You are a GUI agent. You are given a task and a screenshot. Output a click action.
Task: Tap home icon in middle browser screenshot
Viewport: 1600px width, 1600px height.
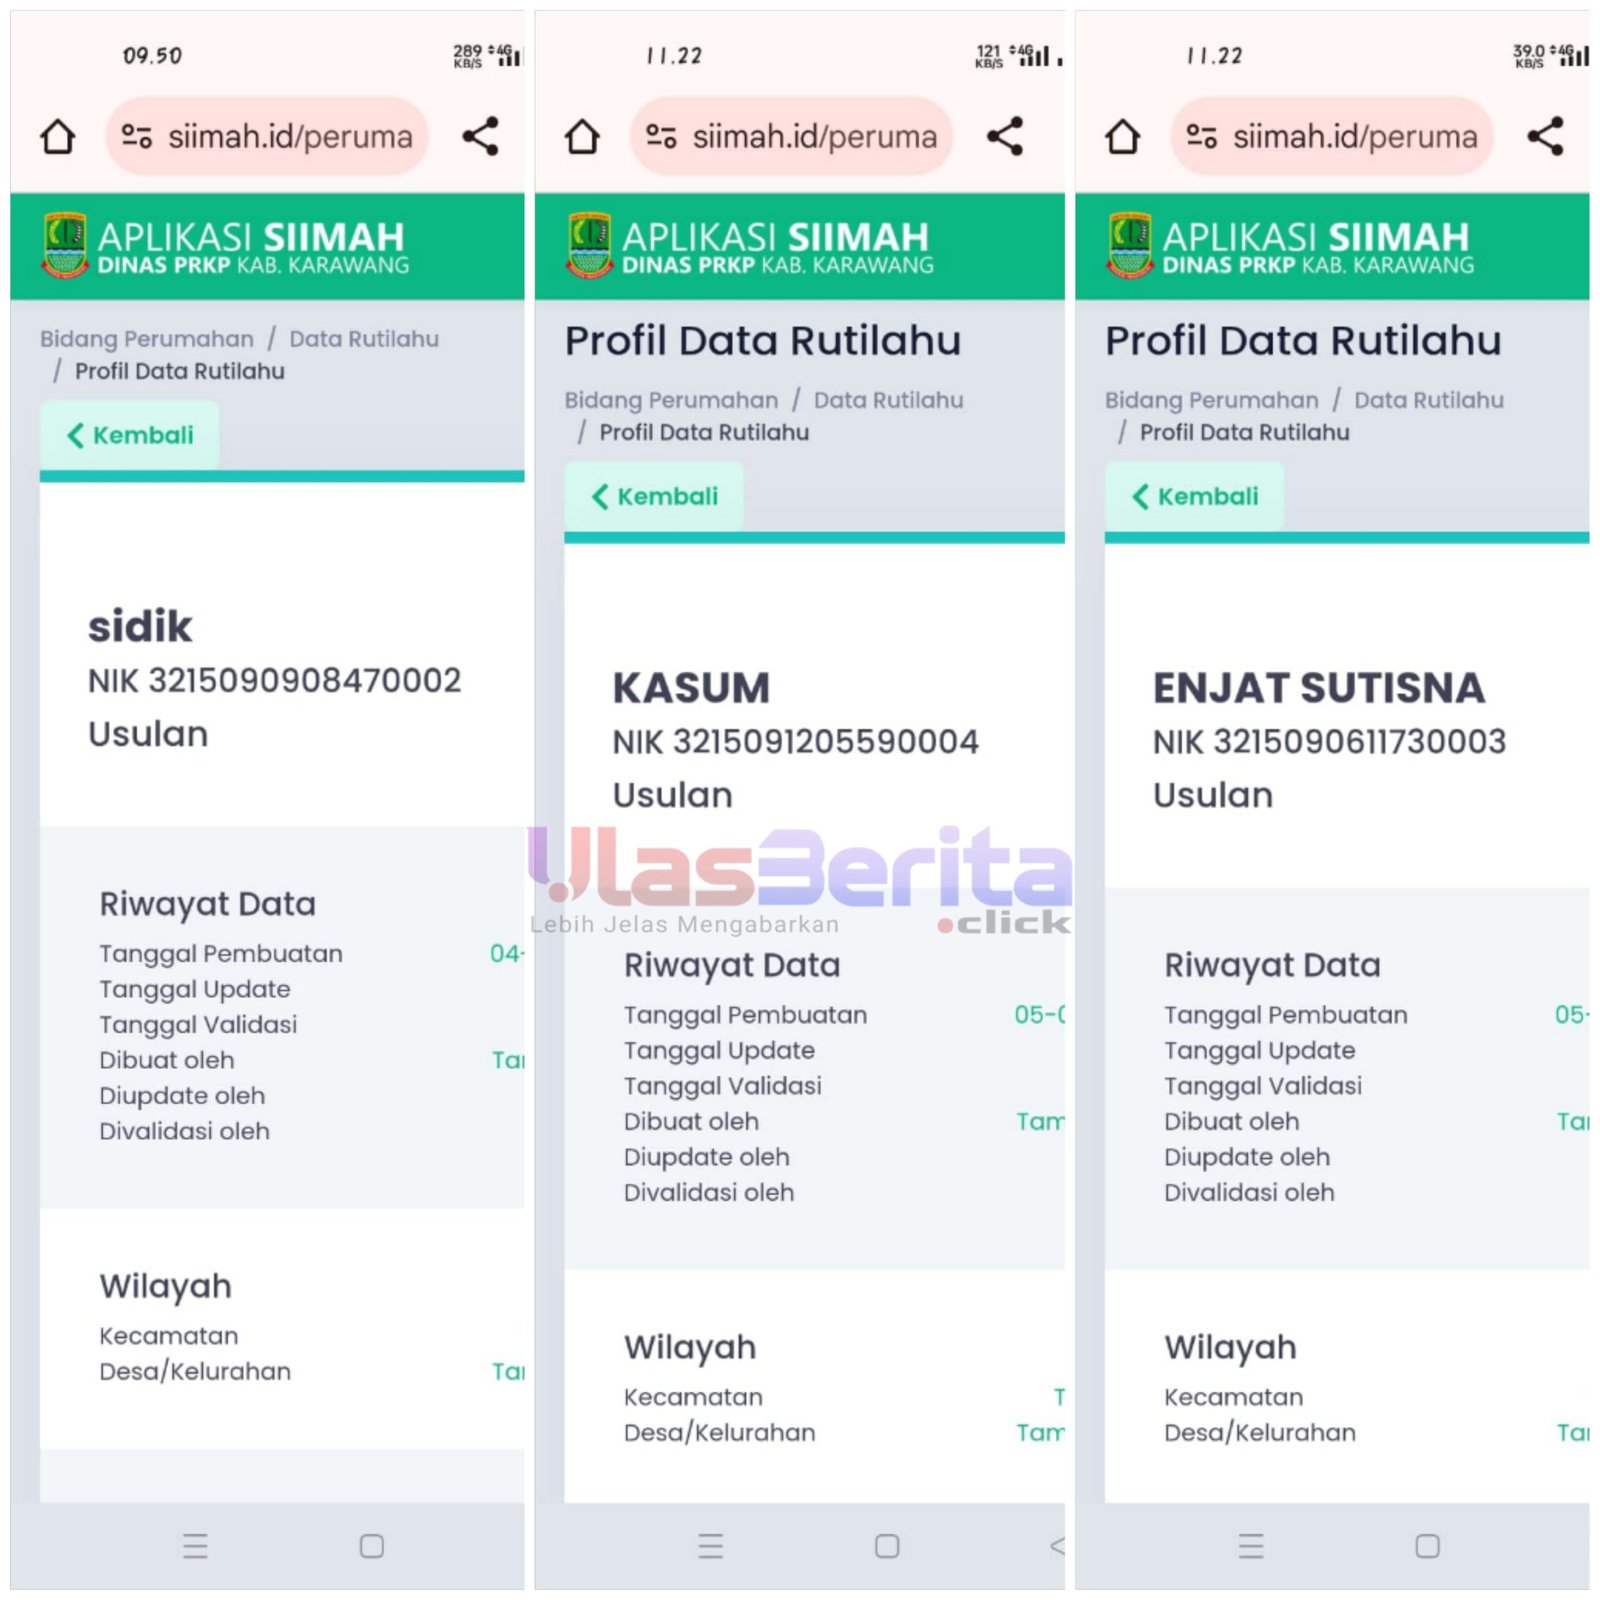(x=582, y=136)
